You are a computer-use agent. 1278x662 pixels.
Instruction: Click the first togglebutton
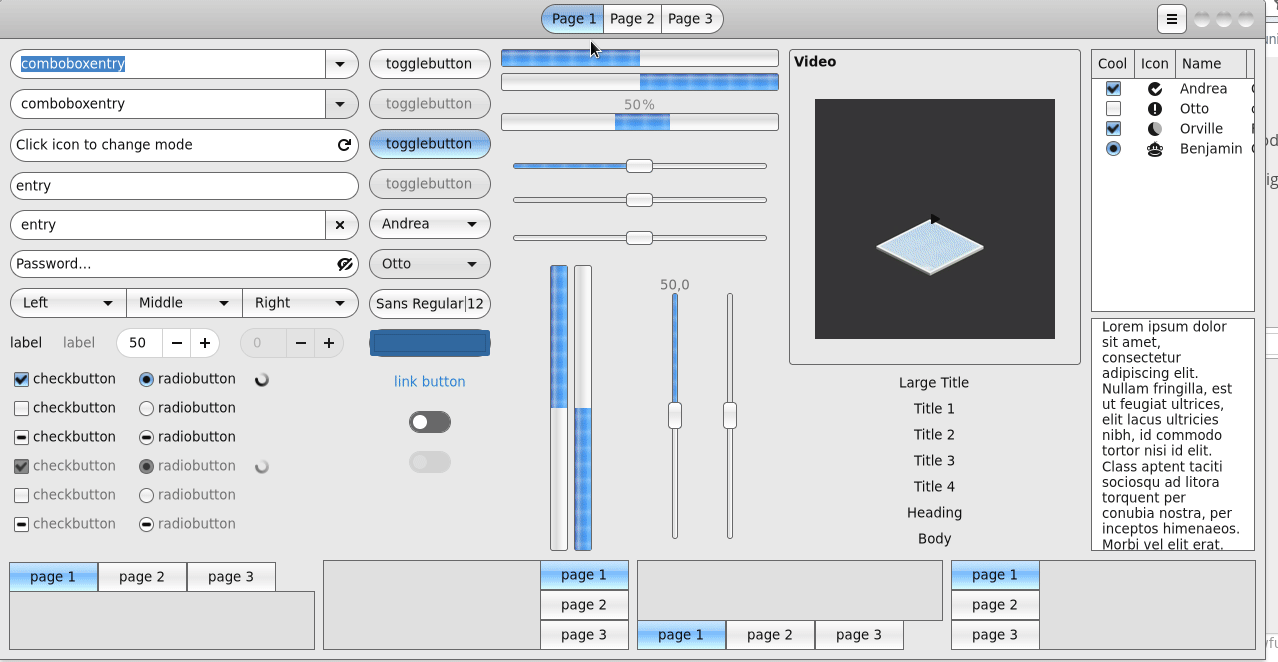point(430,64)
